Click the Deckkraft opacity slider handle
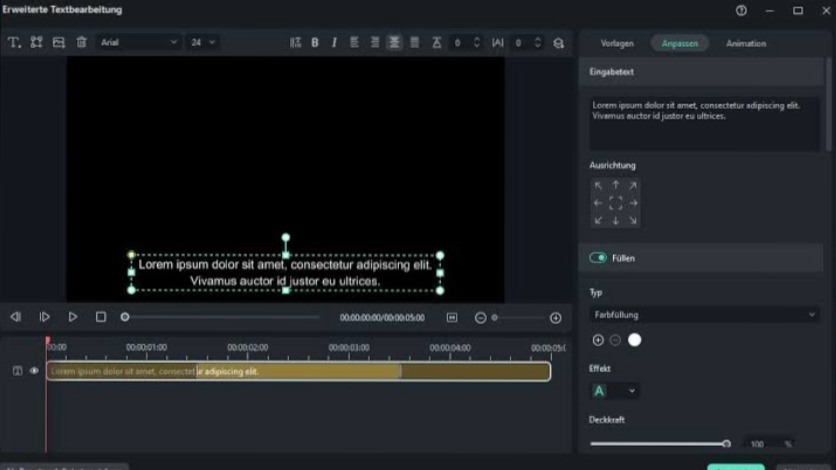The width and height of the screenshot is (836, 470). (x=726, y=444)
